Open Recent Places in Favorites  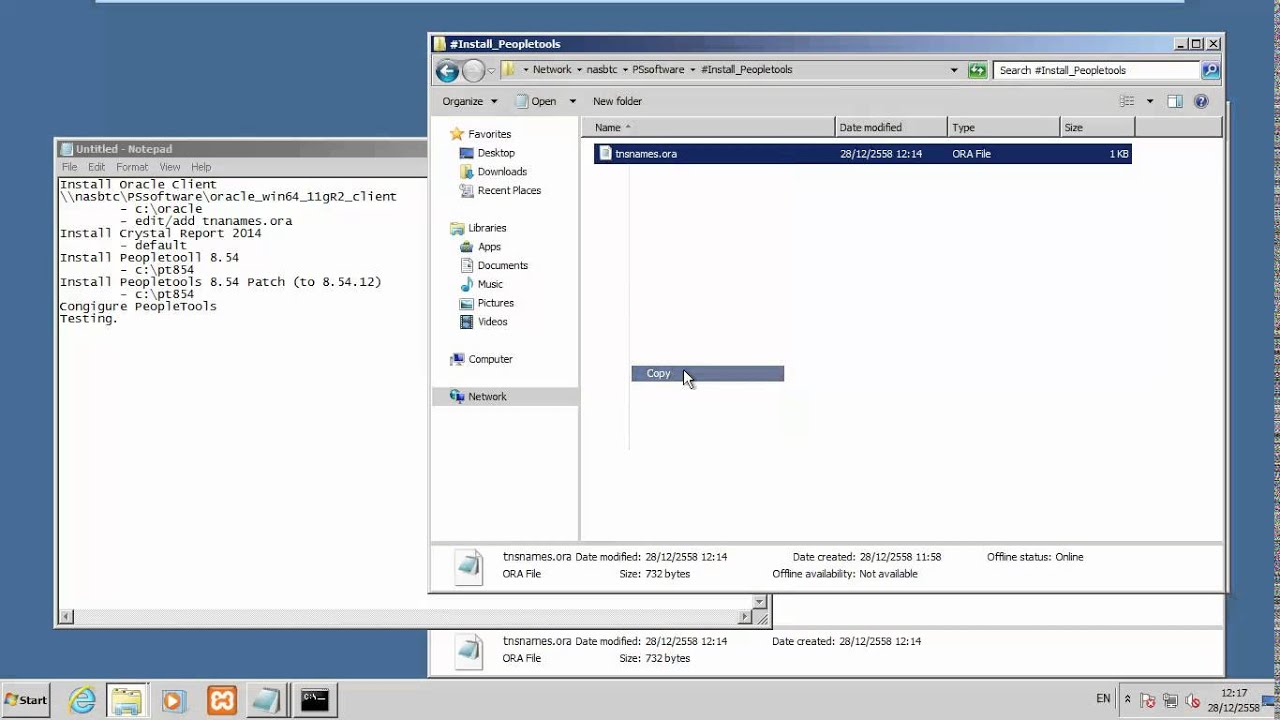509,190
